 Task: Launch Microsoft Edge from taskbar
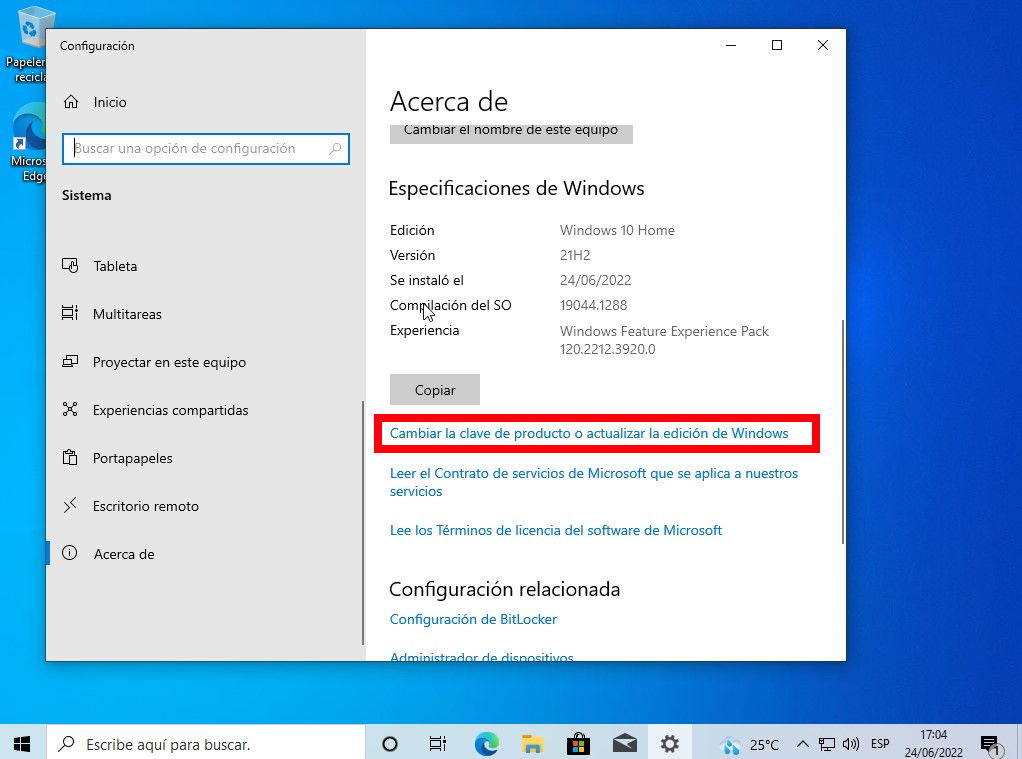pos(486,743)
